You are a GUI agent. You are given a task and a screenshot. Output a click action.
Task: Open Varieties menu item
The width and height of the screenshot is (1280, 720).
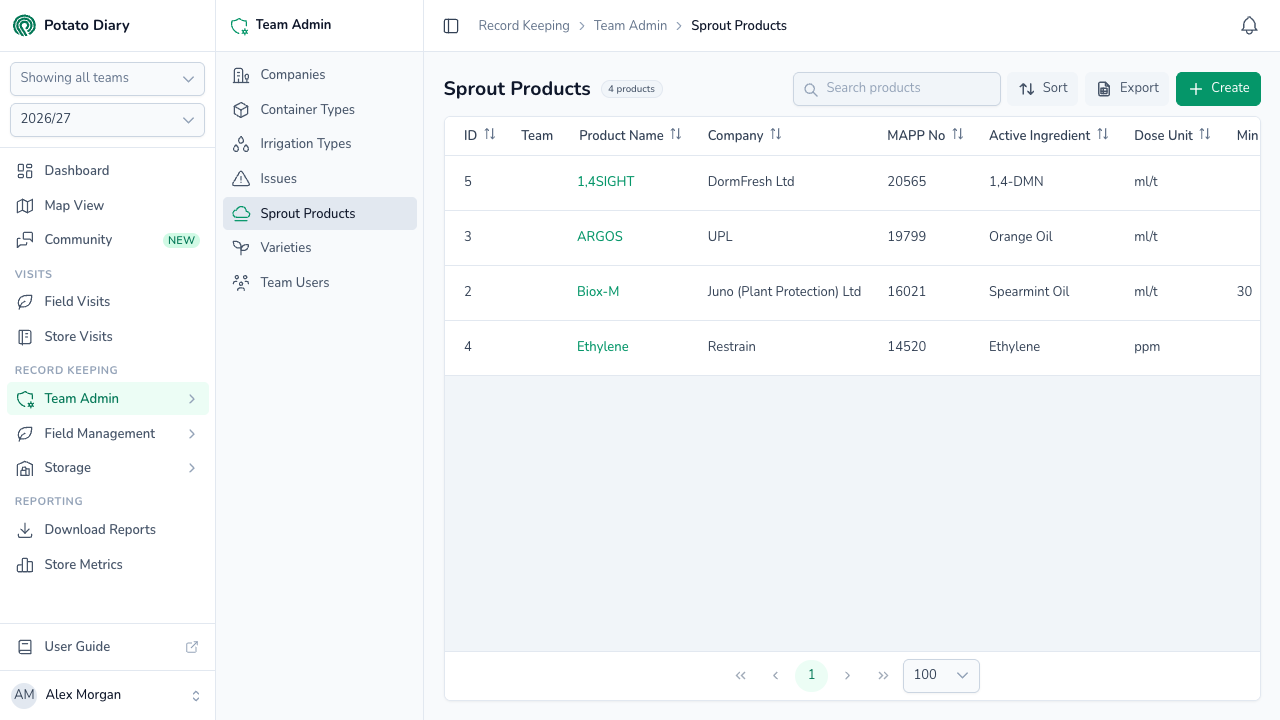click(320, 248)
